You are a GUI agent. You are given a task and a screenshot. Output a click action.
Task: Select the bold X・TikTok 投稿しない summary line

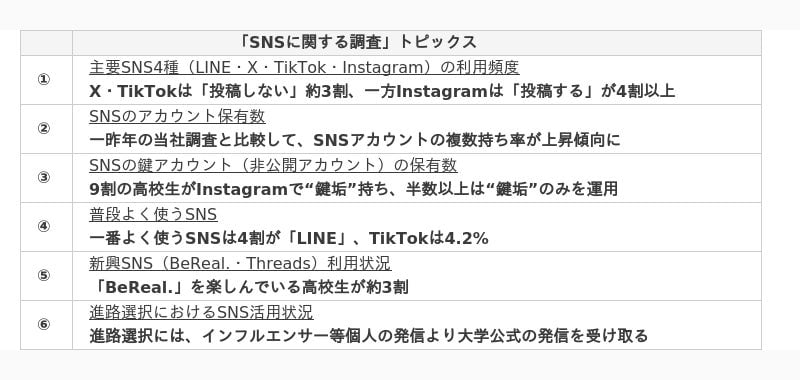point(382,91)
